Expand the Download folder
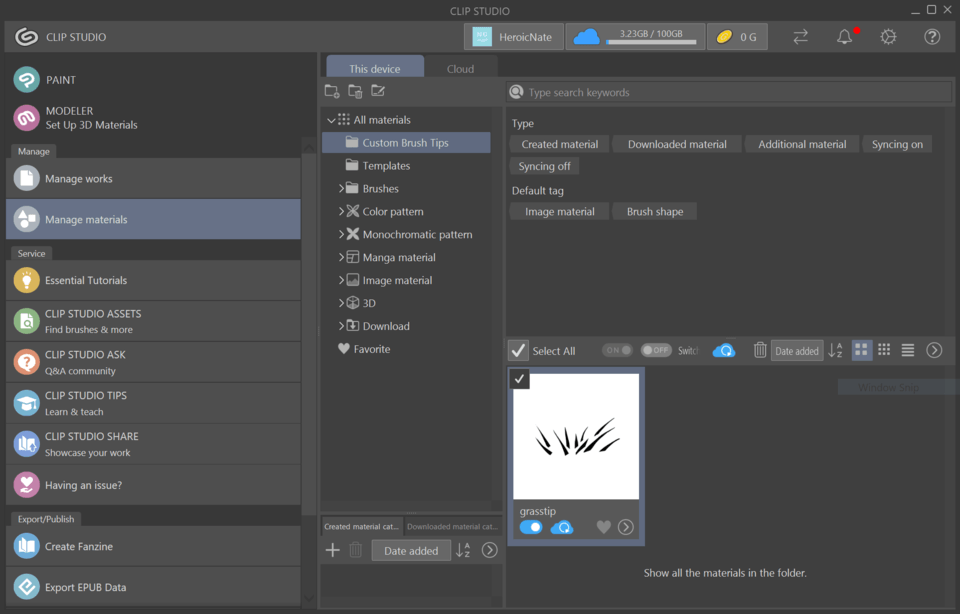This screenshot has width=960, height=614. (341, 326)
